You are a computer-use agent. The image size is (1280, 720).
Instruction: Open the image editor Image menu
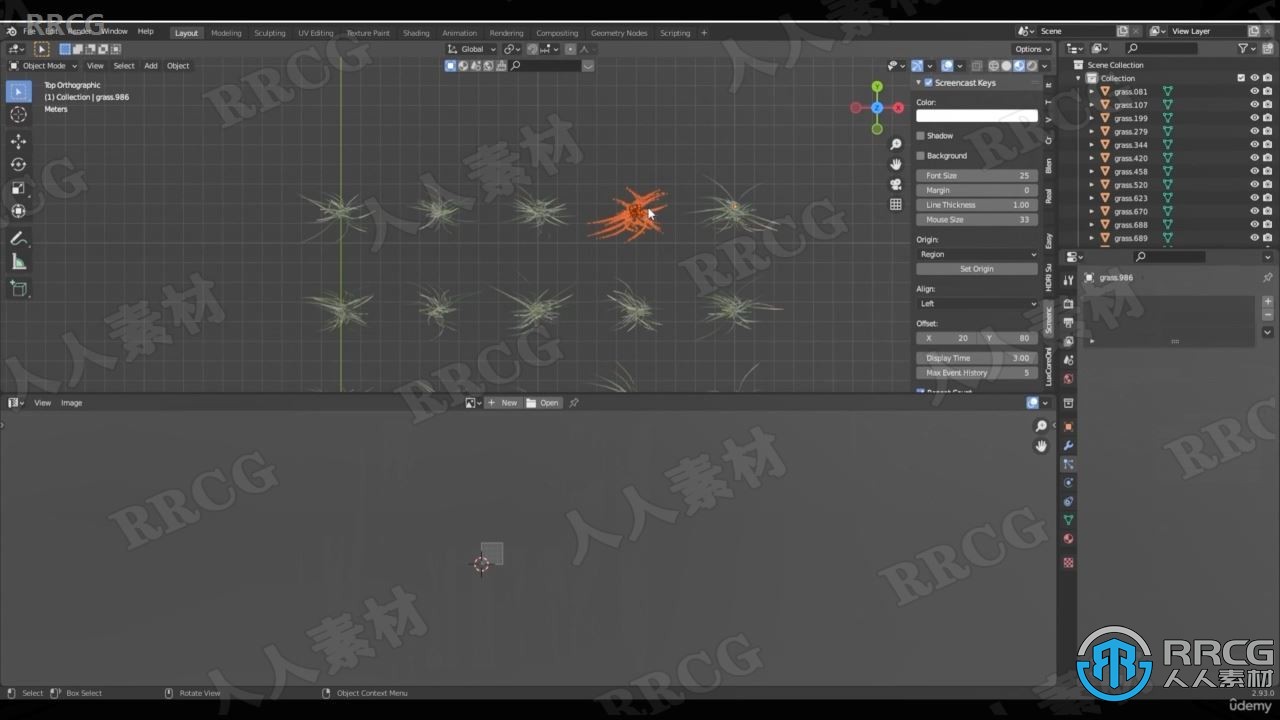pos(72,403)
